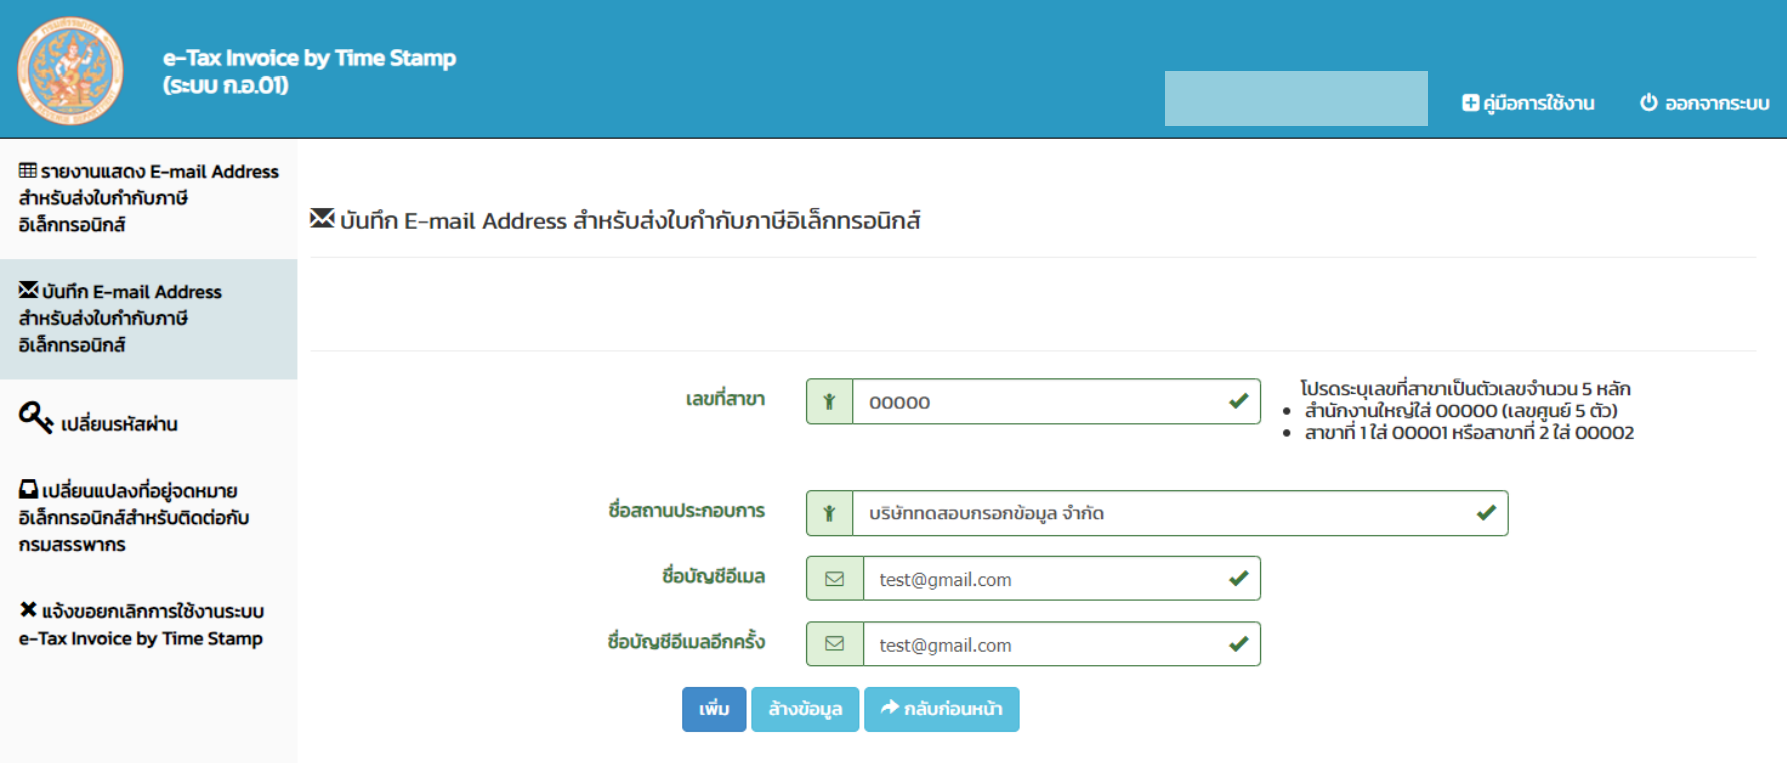
Task: Click the person icon beside business name field
Action: 829,513
